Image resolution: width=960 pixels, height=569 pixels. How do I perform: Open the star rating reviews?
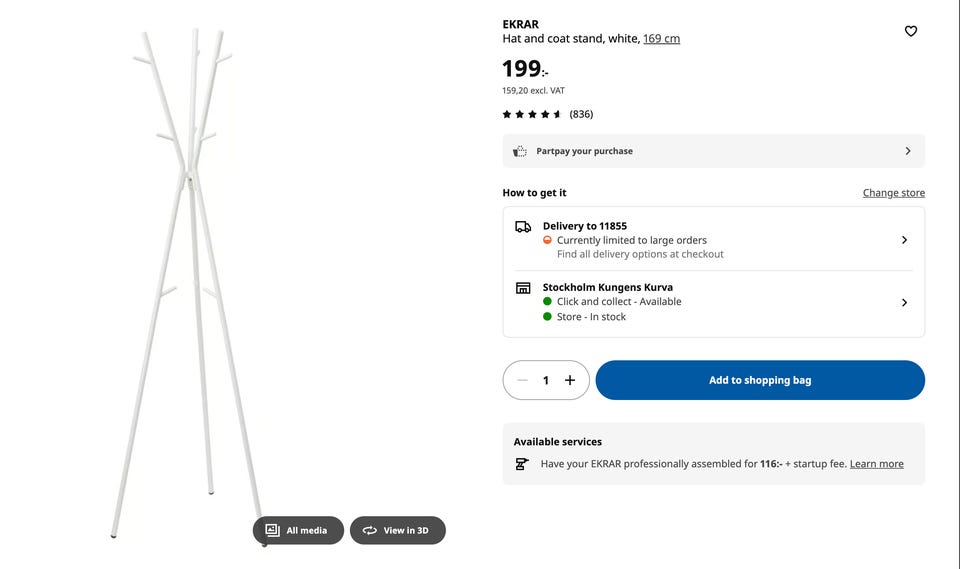[532, 114]
